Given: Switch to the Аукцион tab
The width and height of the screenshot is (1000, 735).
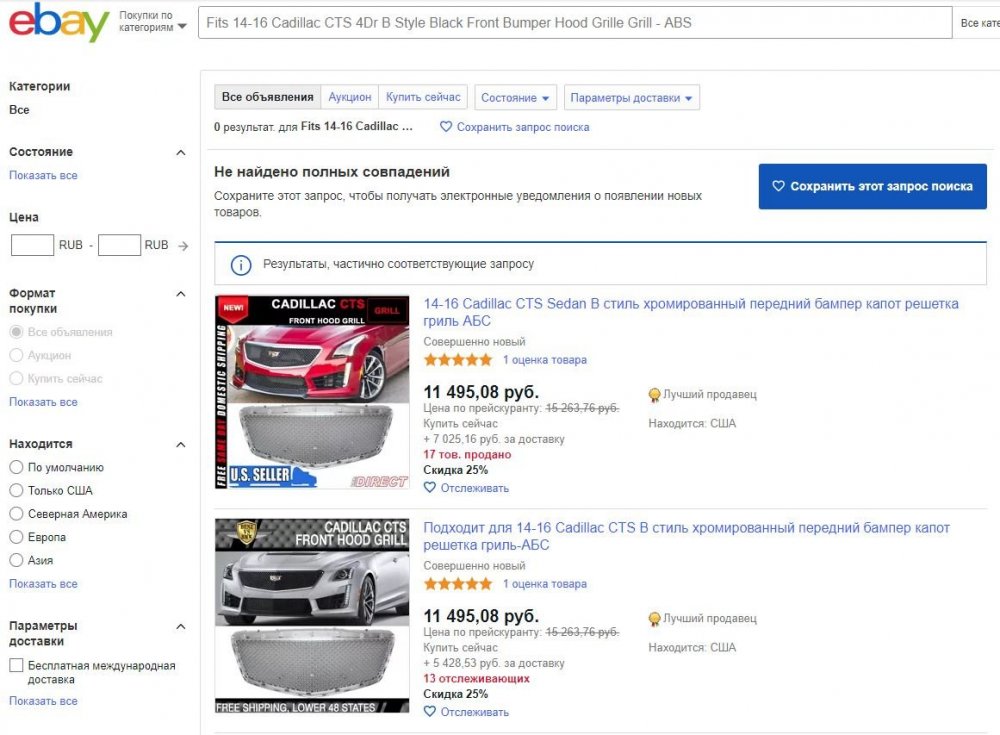Looking at the screenshot, I should [349, 97].
